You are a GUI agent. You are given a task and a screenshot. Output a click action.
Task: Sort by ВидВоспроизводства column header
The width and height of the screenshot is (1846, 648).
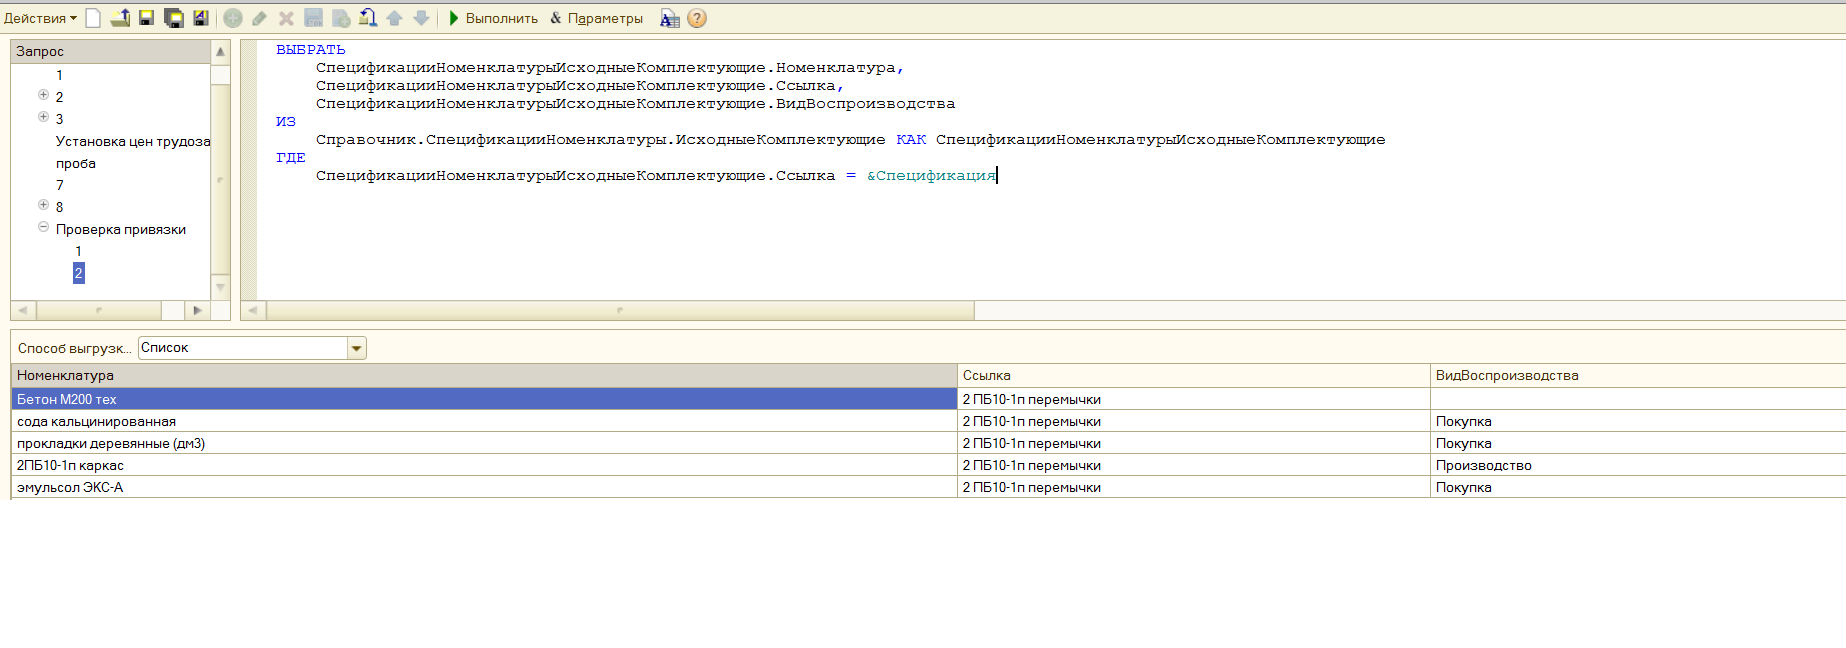click(x=1638, y=376)
